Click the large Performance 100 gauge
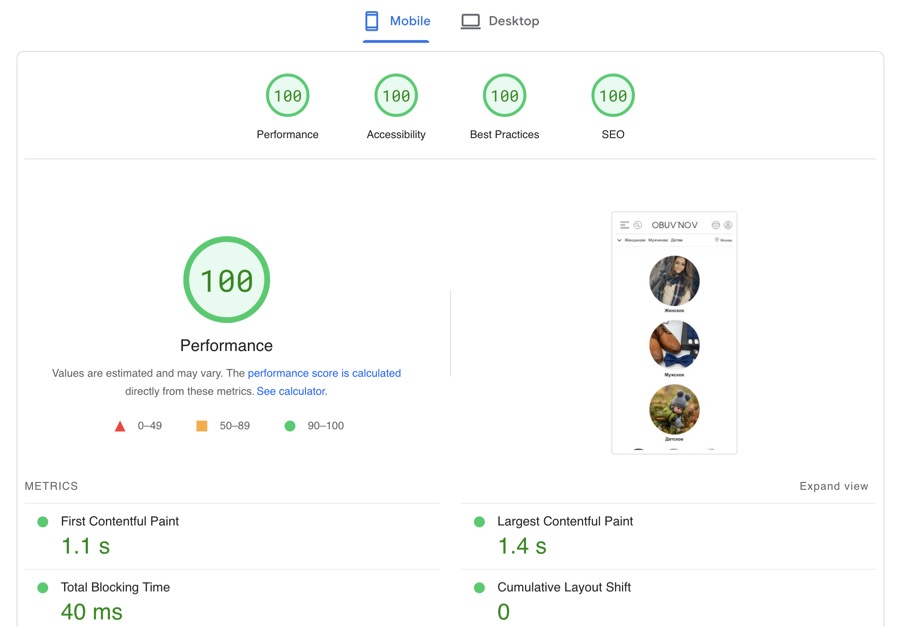Viewport: 900px width, 627px height. pos(227,280)
